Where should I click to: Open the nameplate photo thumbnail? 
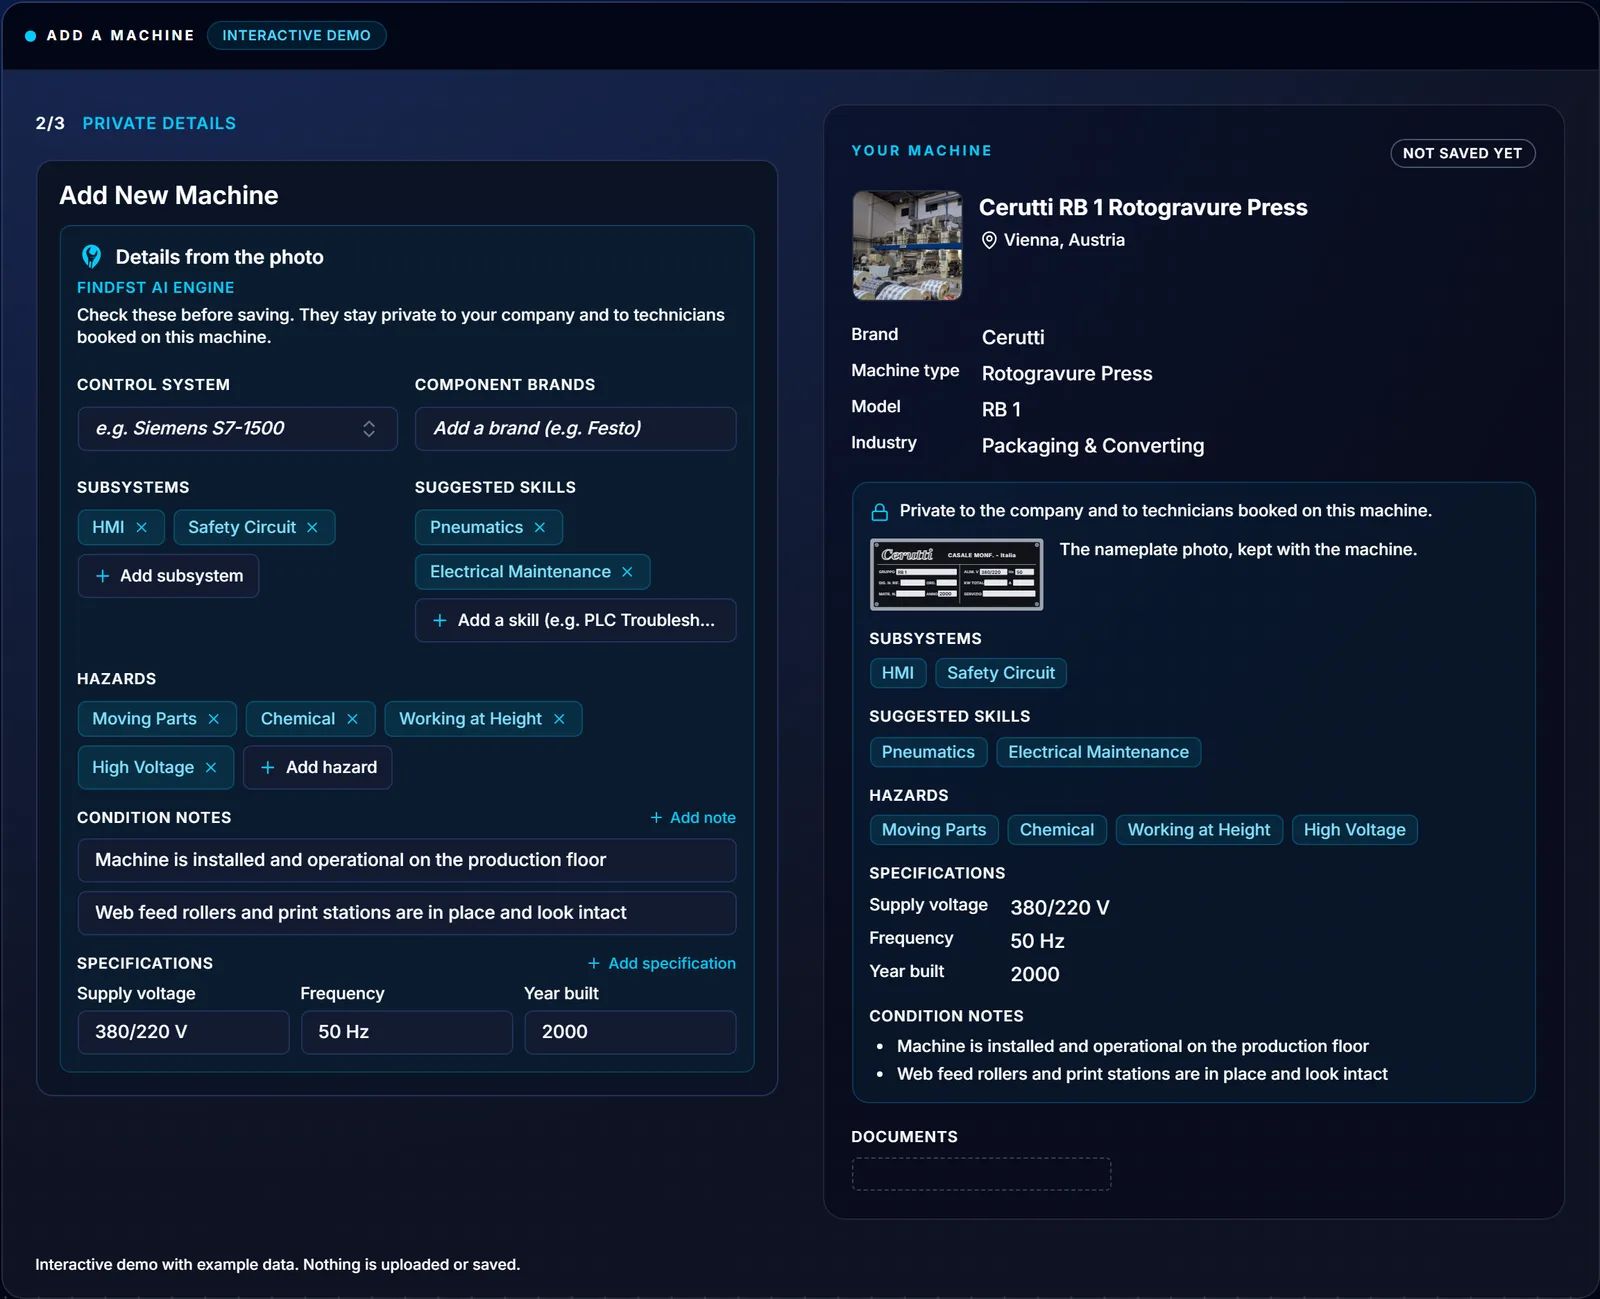pyautogui.click(x=957, y=575)
